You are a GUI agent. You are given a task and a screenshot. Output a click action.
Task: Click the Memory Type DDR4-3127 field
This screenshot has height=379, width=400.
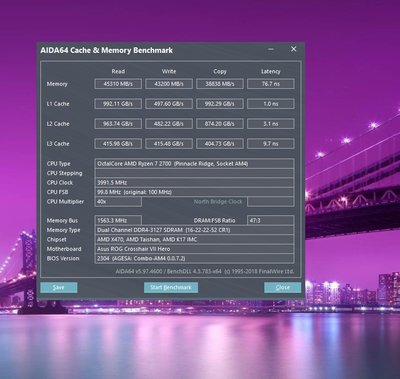pos(194,230)
